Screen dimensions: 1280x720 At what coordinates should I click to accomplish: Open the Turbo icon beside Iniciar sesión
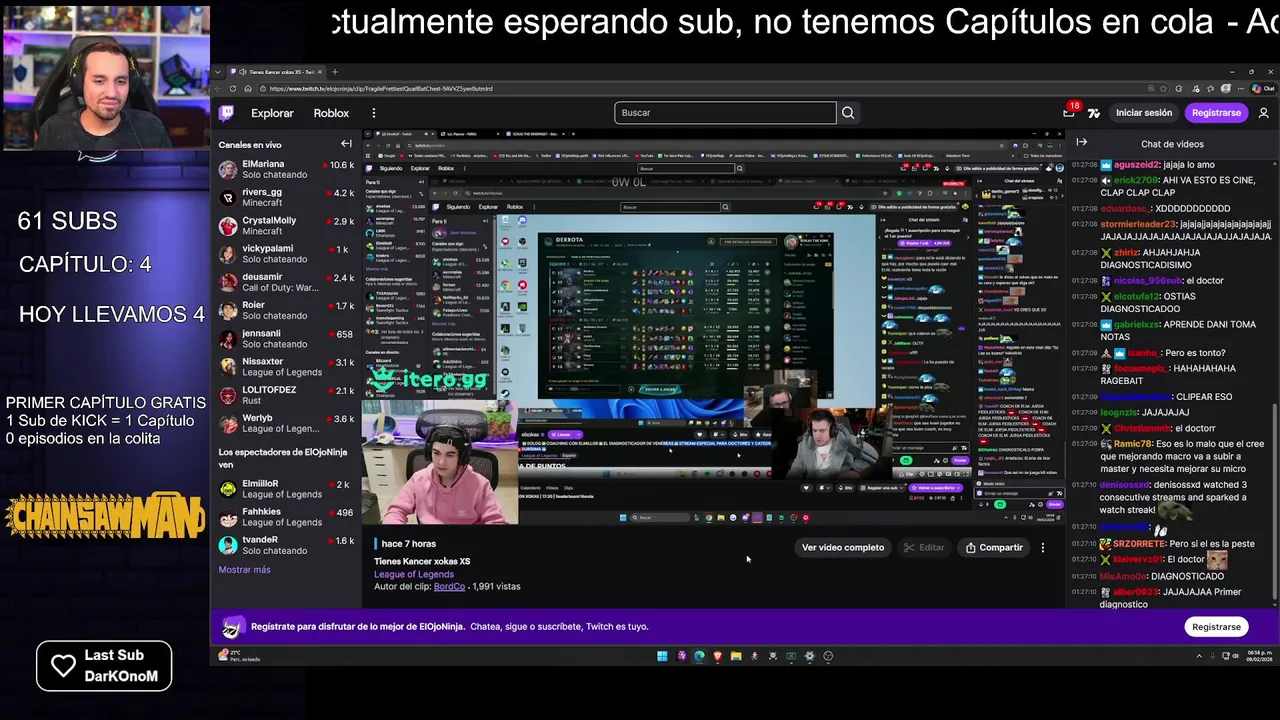(1094, 113)
